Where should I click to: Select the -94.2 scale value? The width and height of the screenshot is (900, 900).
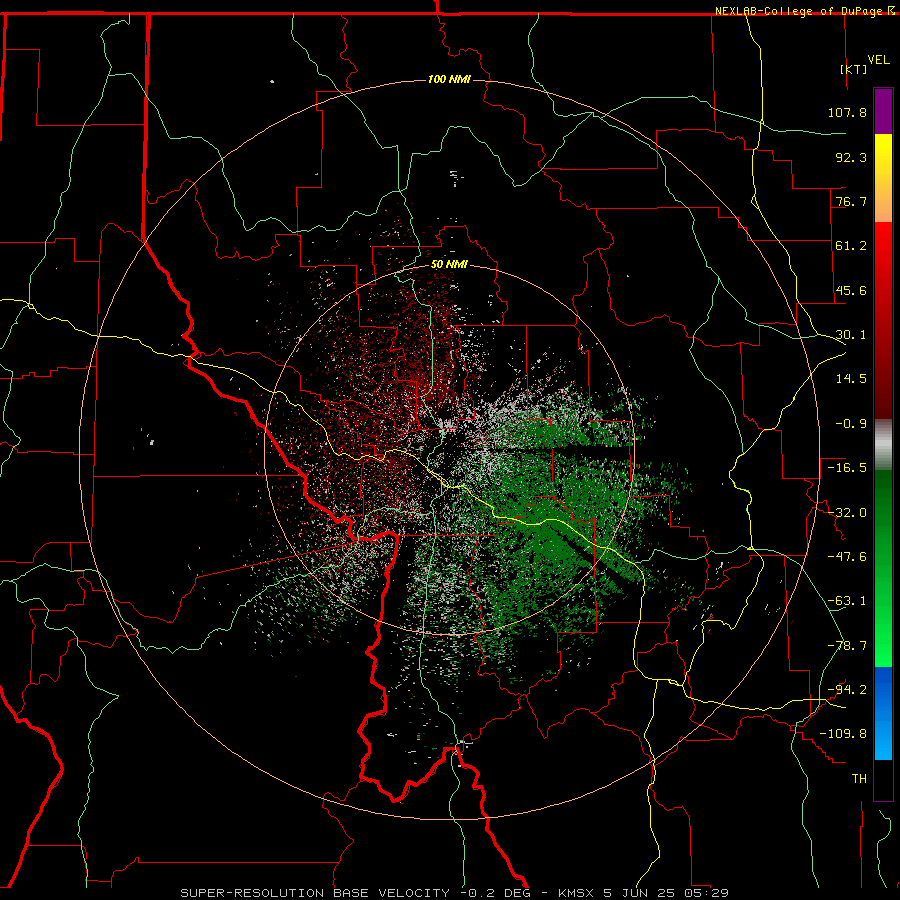pos(847,690)
